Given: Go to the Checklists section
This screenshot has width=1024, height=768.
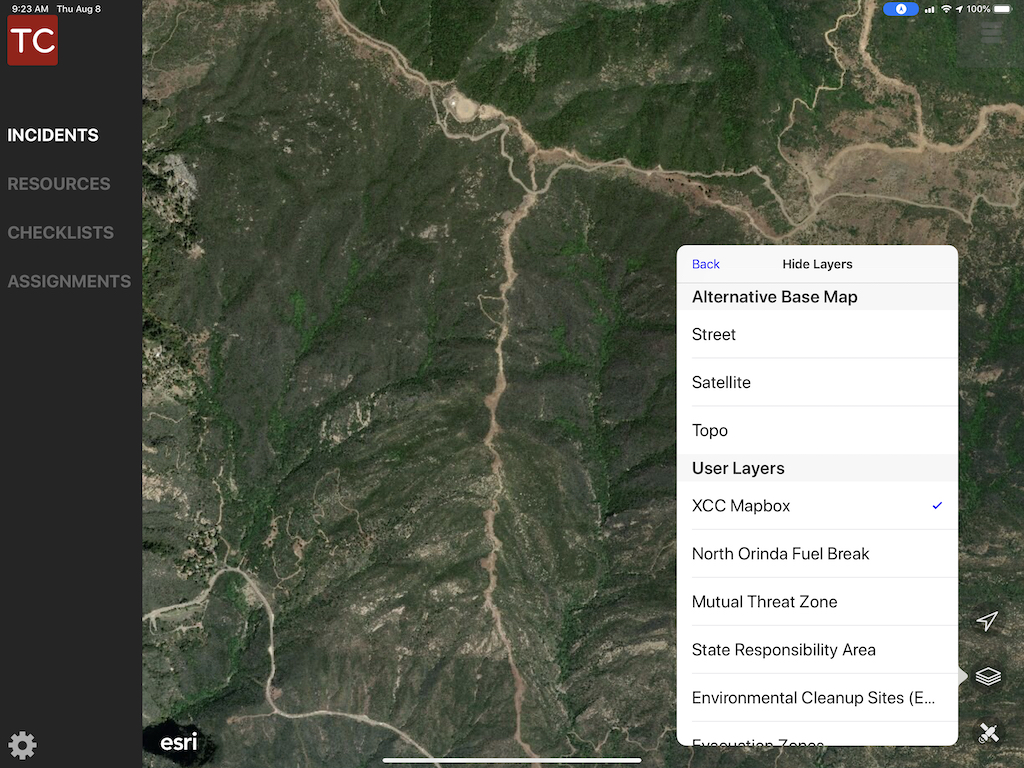Looking at the screenshot, I should click(61, 233).
